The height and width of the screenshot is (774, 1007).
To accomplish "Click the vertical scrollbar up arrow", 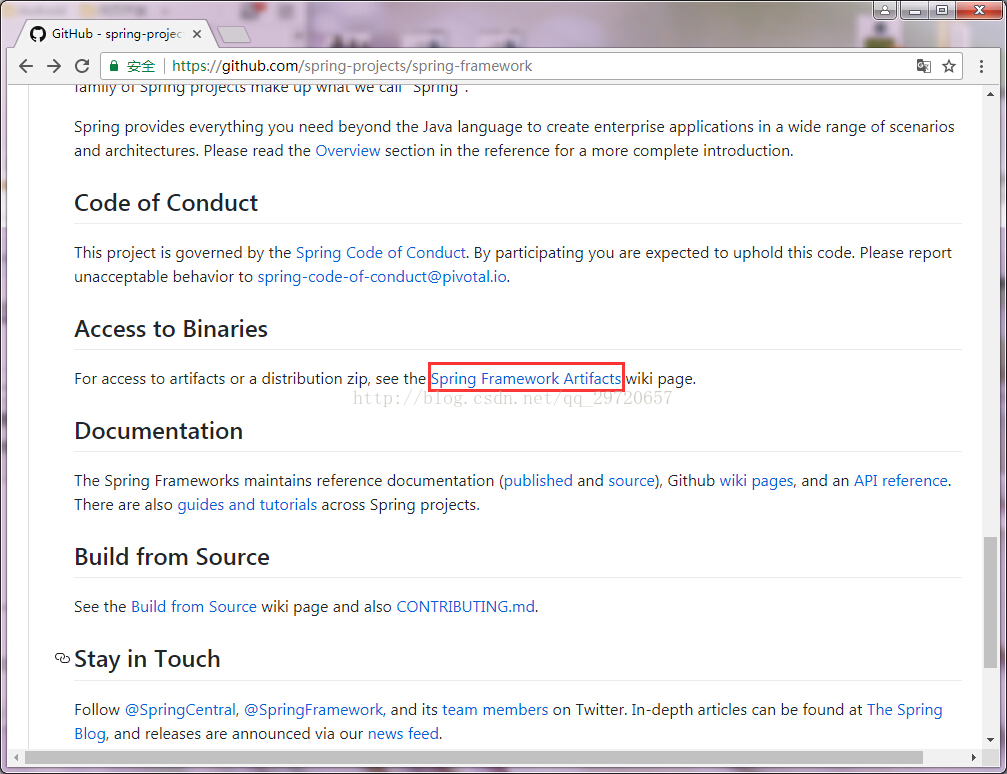I will pos(990,94).
